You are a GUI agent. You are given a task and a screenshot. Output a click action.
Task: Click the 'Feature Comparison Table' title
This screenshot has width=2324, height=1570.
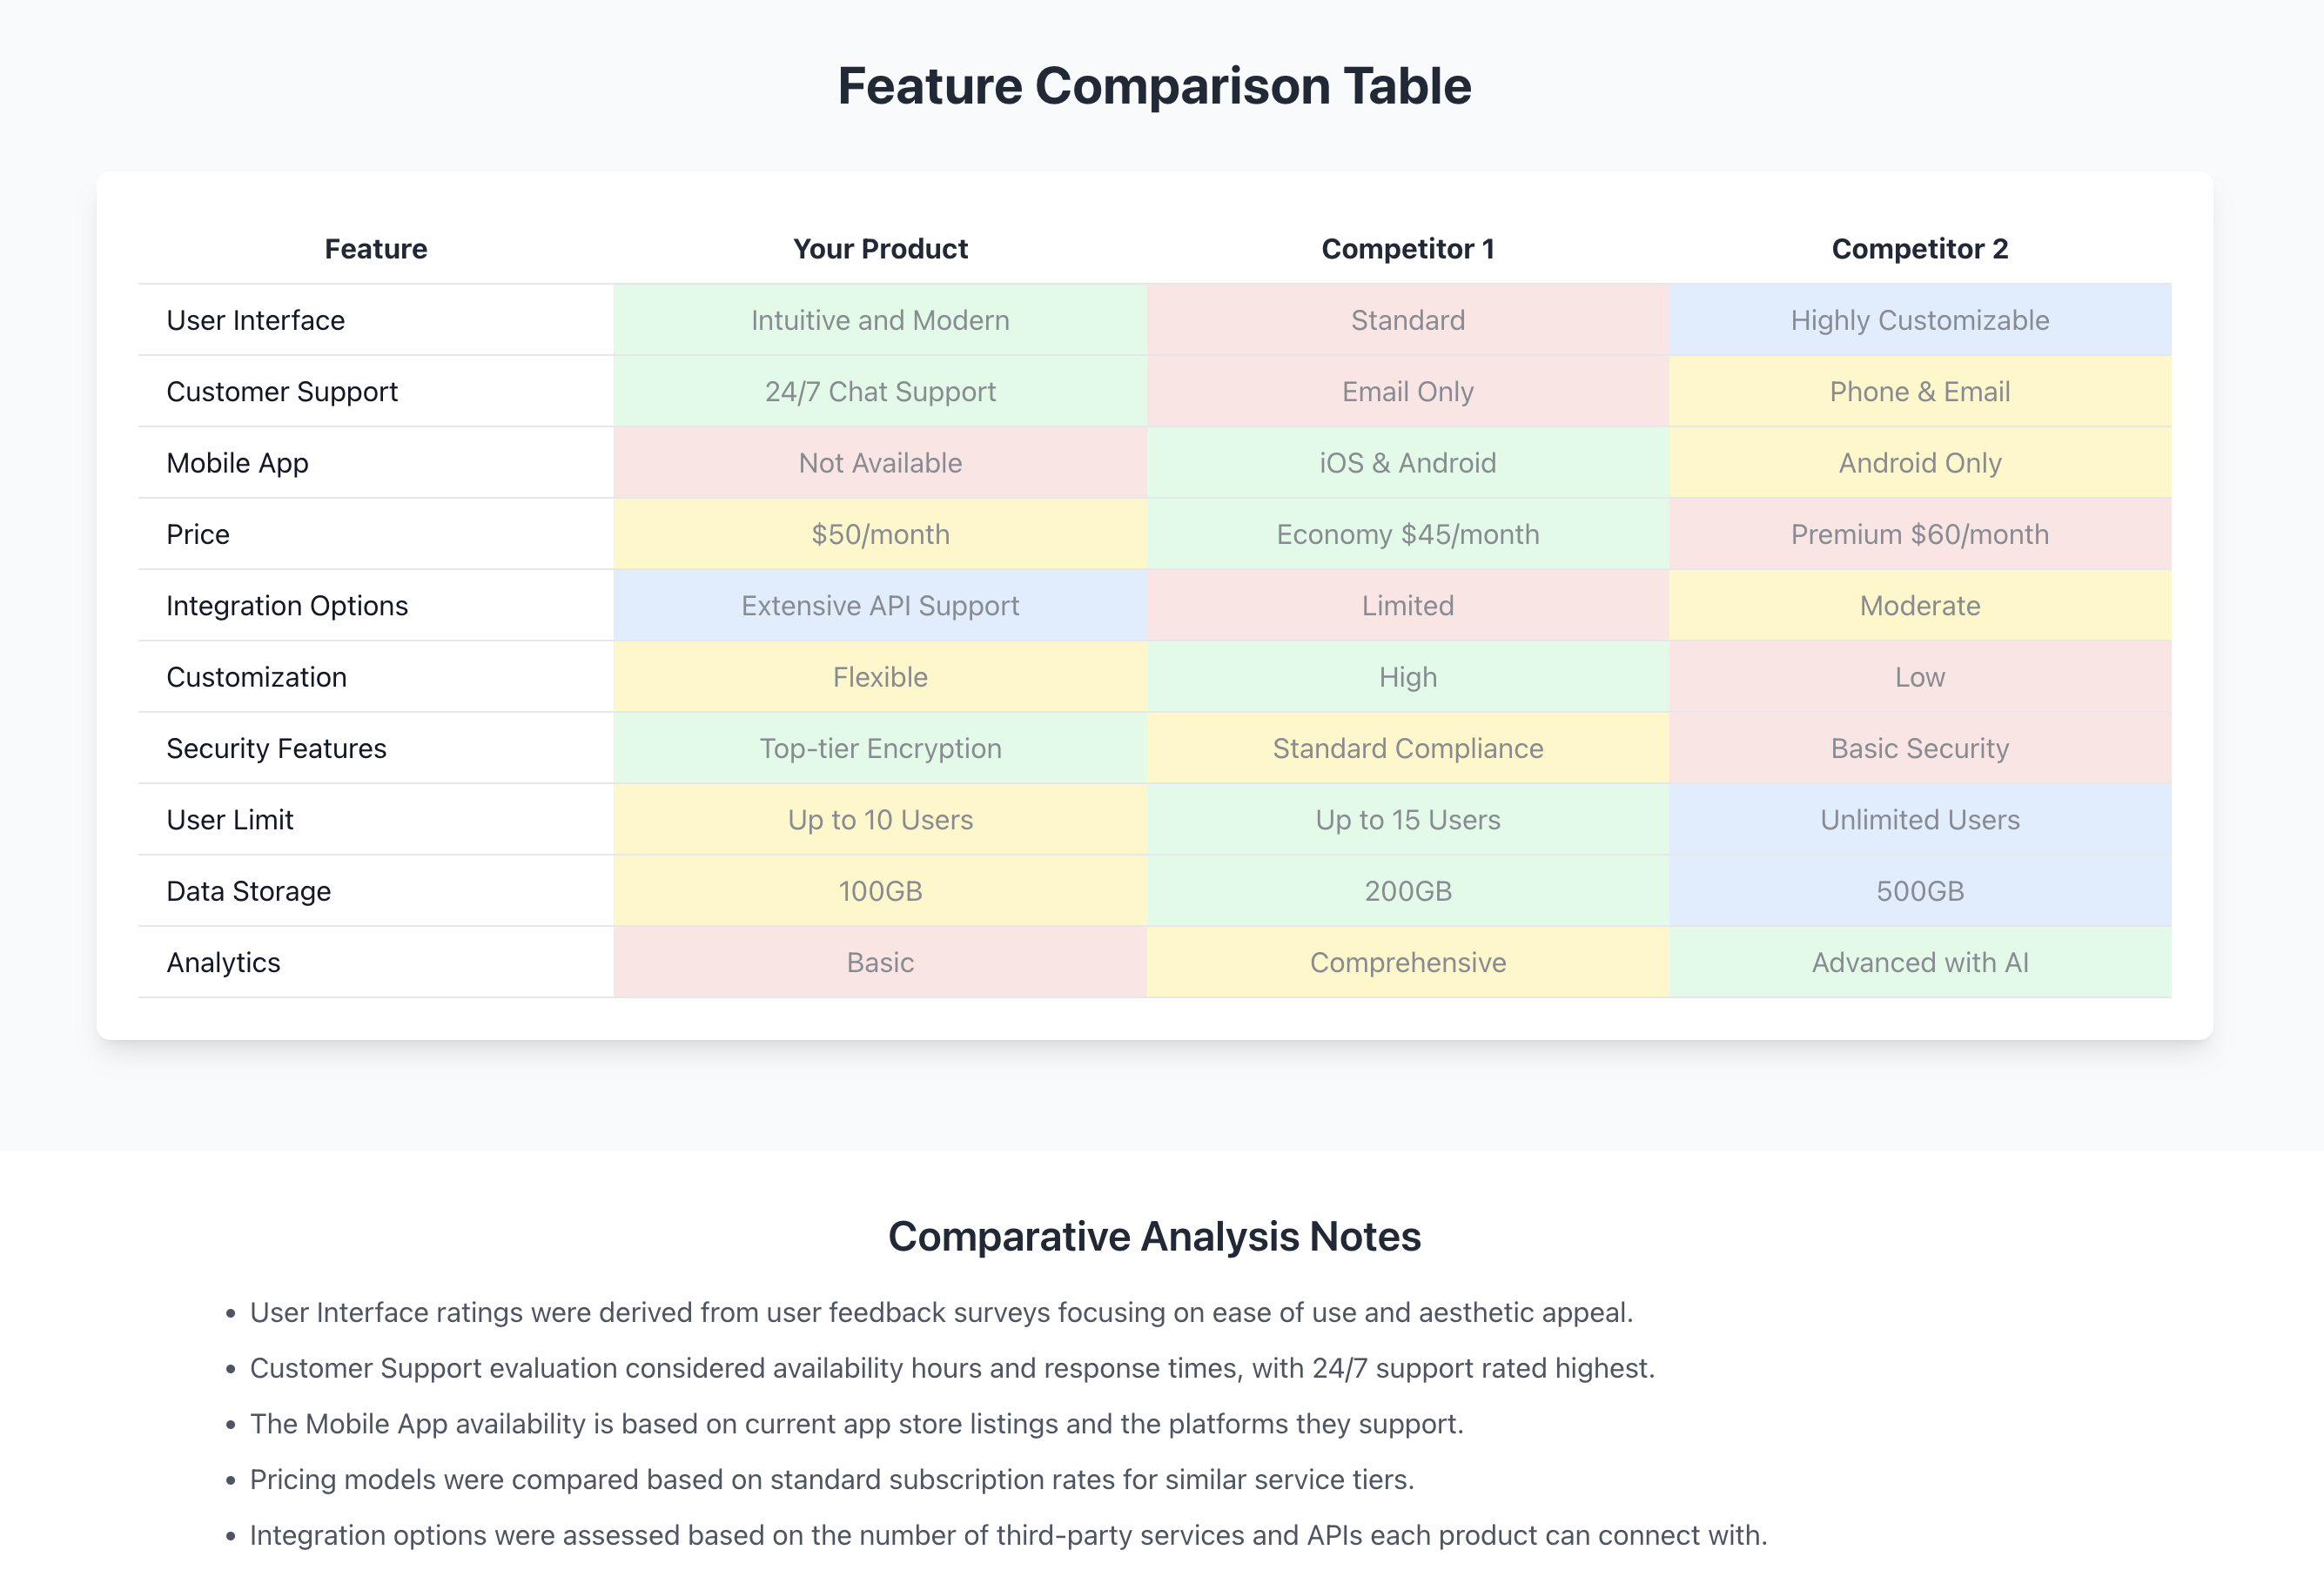[1154, 86]
